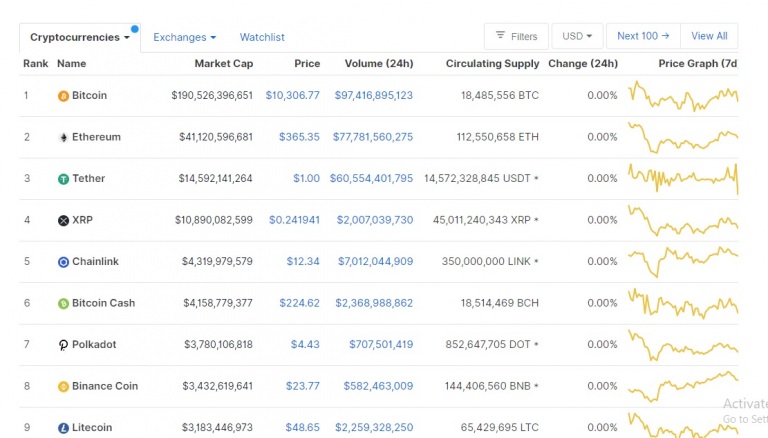Image resolution: width=768 pixels, height=438 pixels.
Task: Click XRP volume $2,007,039,730
Action: [375, 220]
